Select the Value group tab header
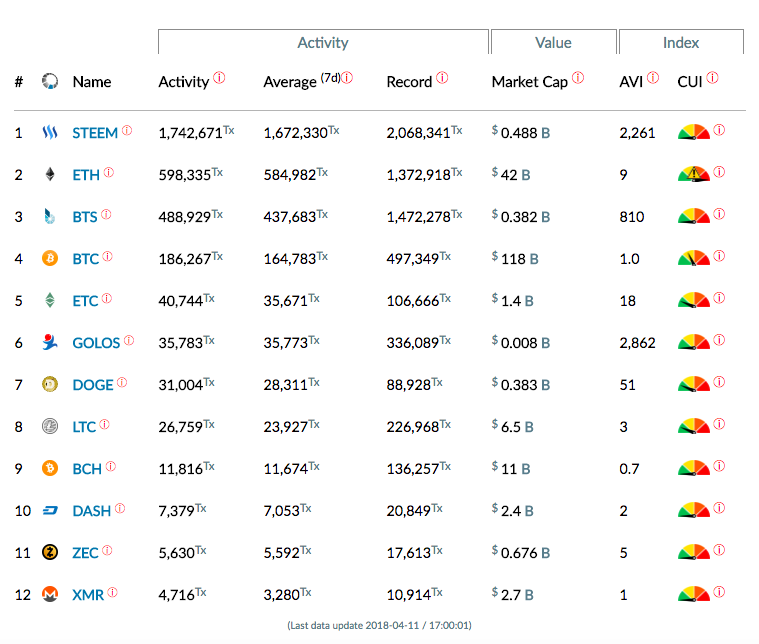 [x=553, y=43]
